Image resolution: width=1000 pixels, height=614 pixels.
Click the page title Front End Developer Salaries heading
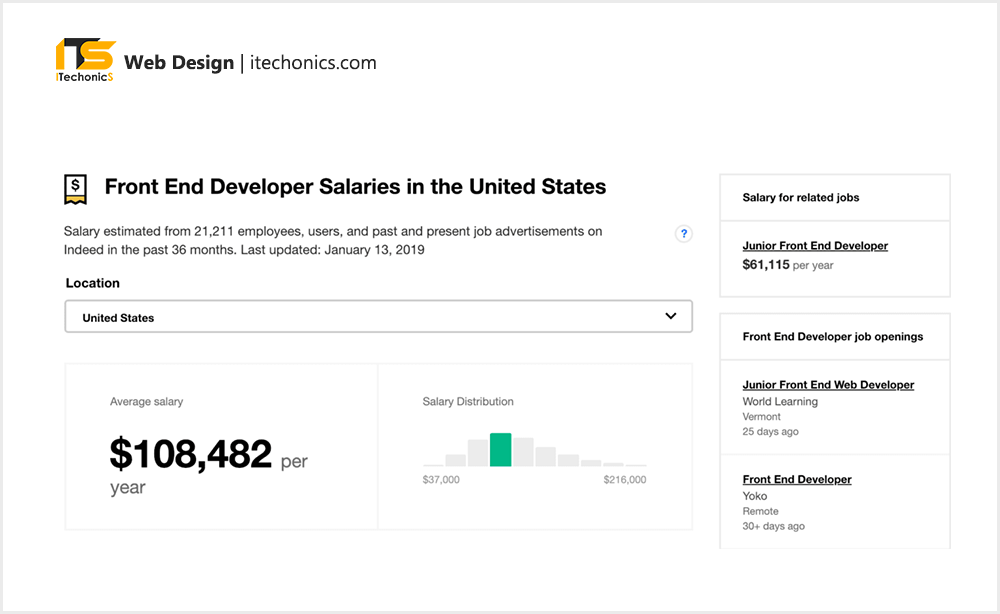coord(354,187)
